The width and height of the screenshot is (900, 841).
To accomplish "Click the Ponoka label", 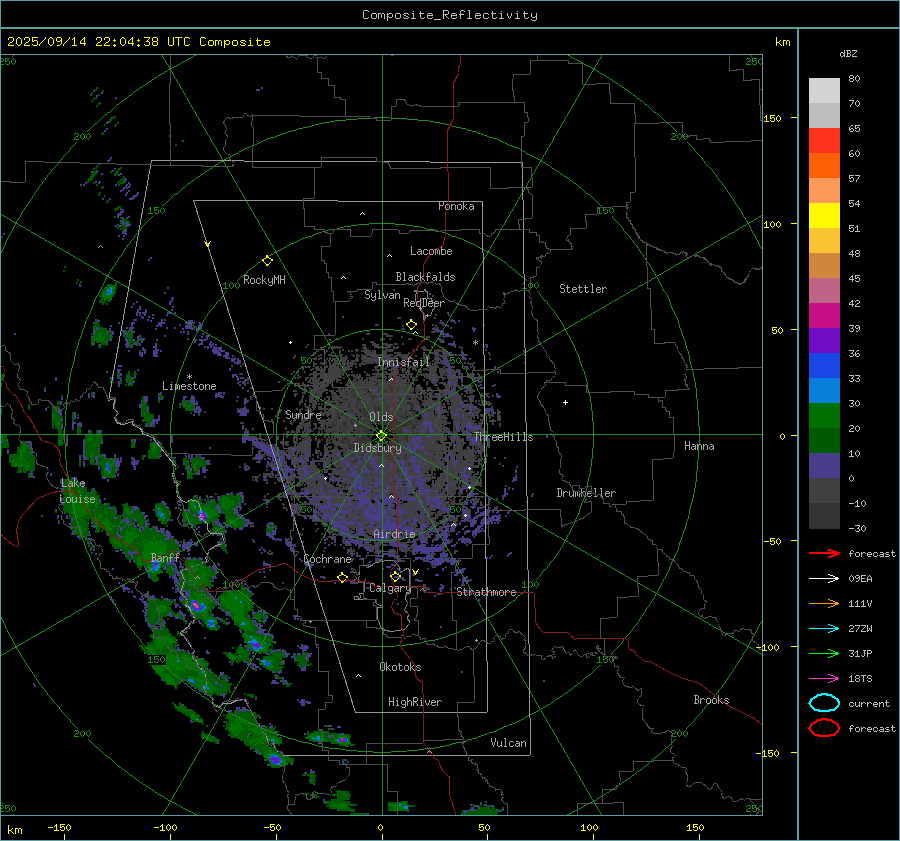I will point(456,206).
